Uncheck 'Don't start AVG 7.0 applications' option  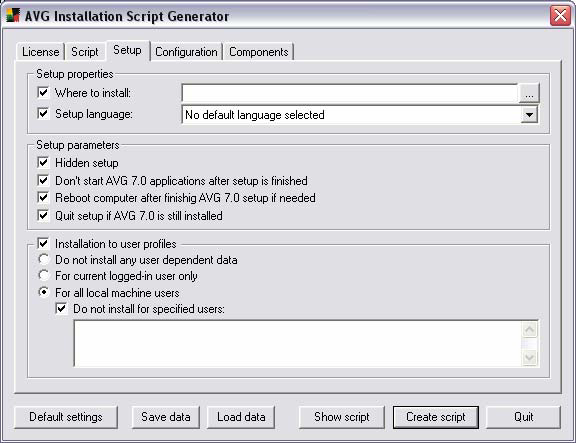coord(43,180)
